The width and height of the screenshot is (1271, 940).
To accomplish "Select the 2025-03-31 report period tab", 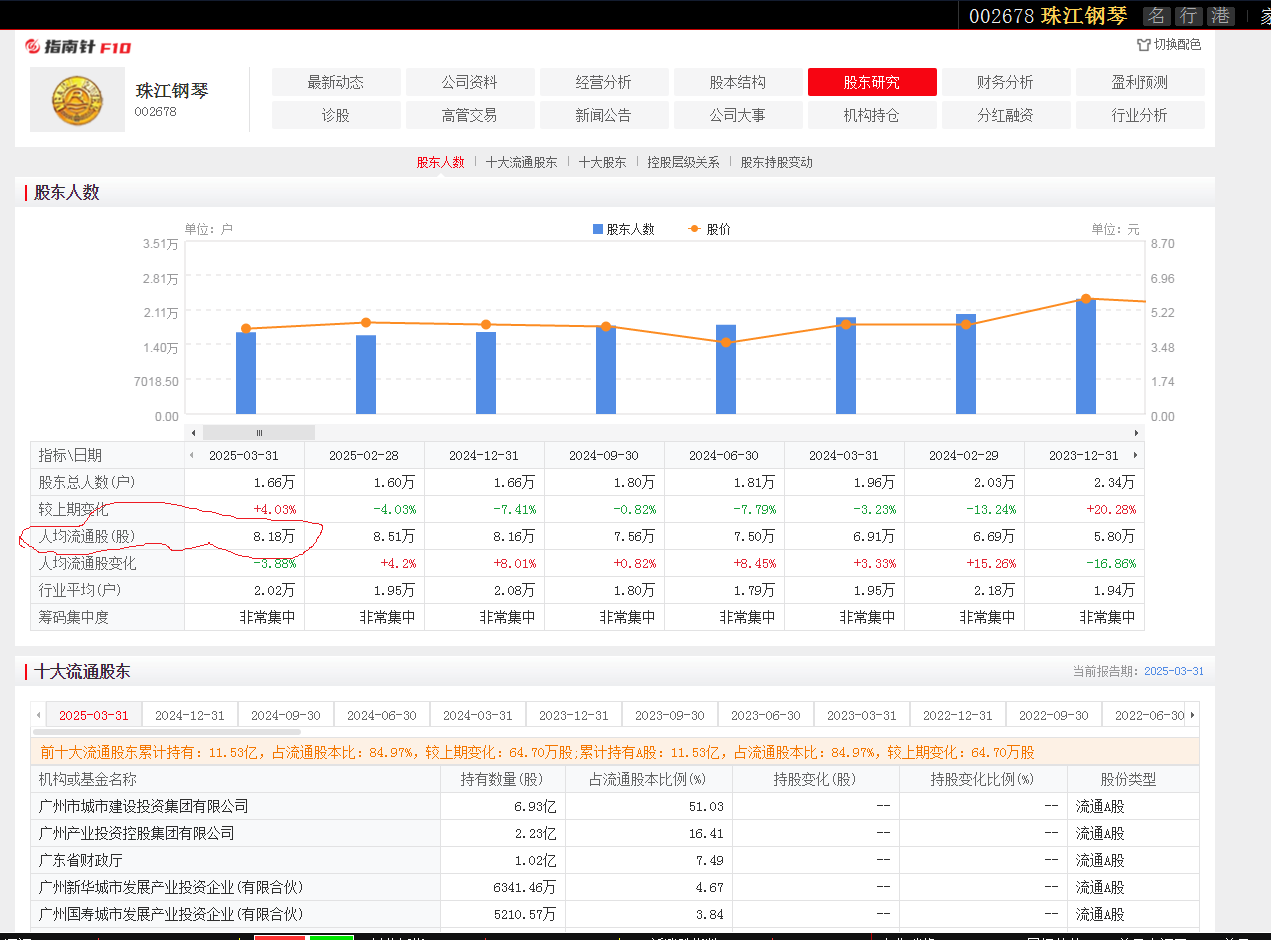I will tap(94, 715).
